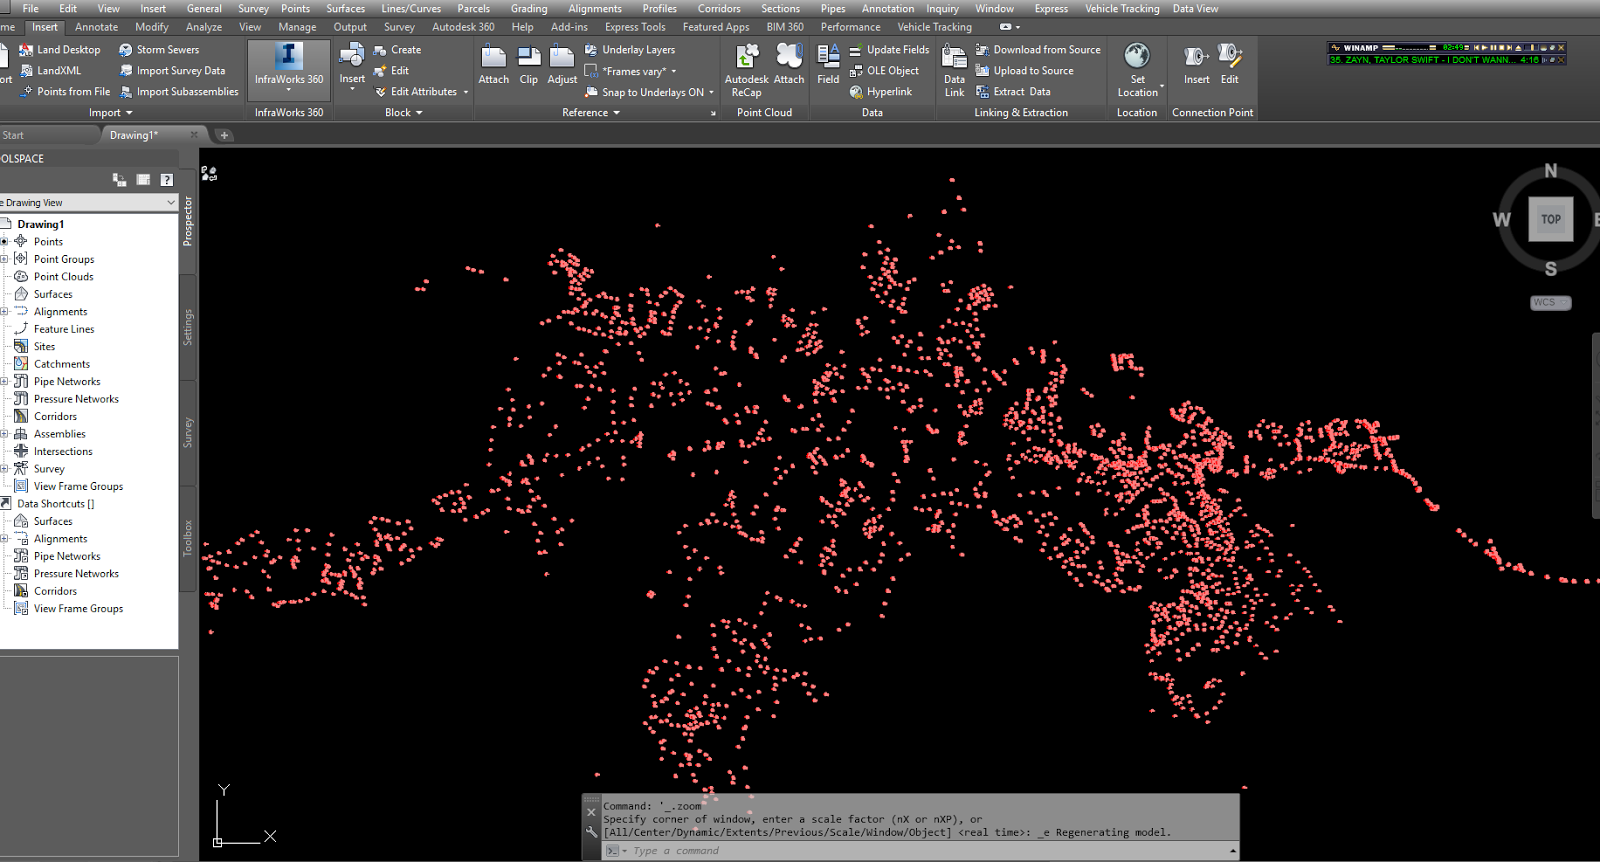Image resolution: width=1600 pixels, height=862 pixels.
Task: Toggle the WCS coordinate system button
Action: 1550,302
